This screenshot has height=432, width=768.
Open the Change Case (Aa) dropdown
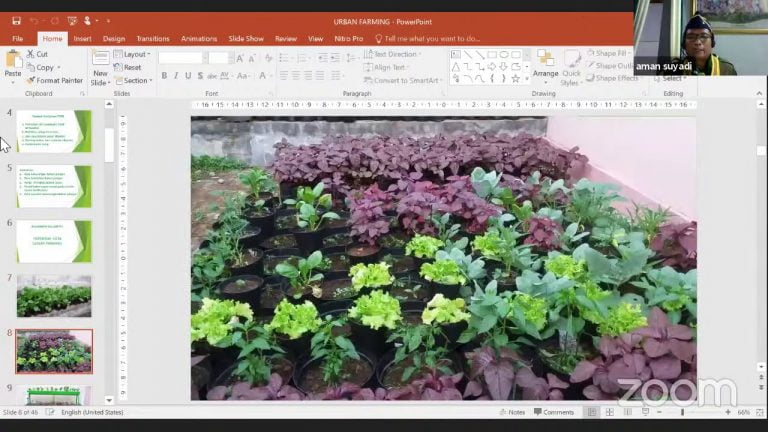tap(242, 76)
